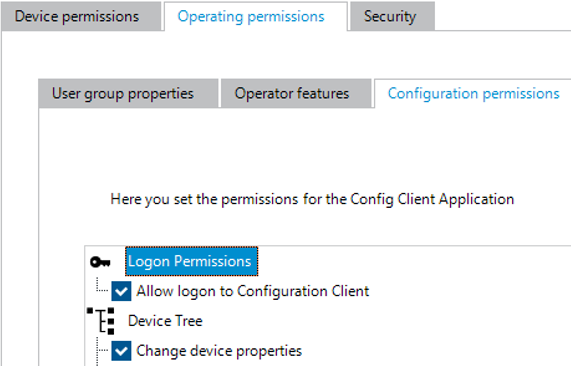Click the Allow logon to Configuration Client label
The height and width of the screenshot is (366, 571).
(253, 291)
